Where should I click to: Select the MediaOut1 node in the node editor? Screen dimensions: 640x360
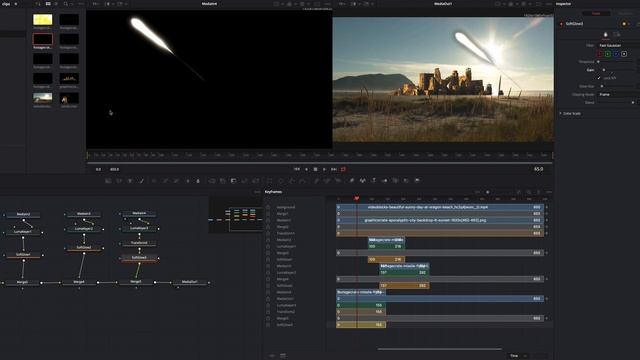point(189,282)
